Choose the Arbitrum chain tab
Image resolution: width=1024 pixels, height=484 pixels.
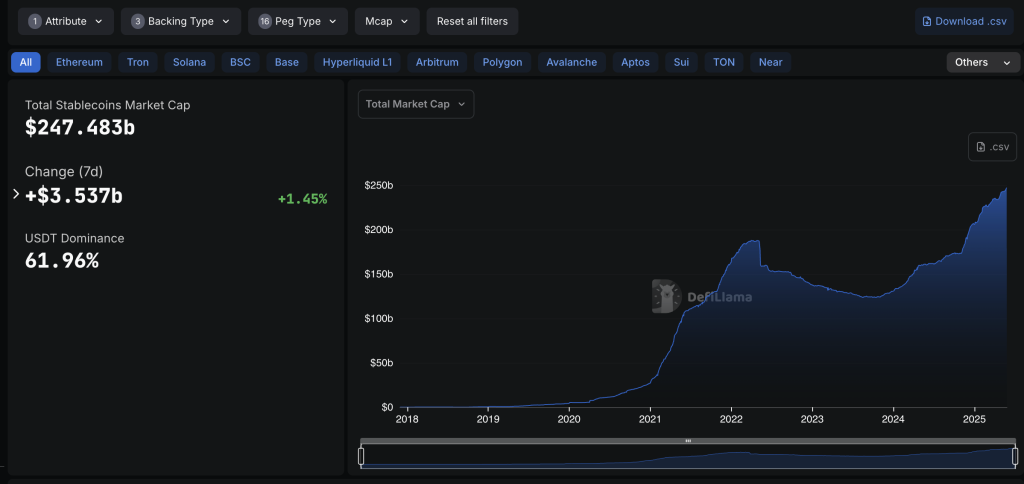437,62
